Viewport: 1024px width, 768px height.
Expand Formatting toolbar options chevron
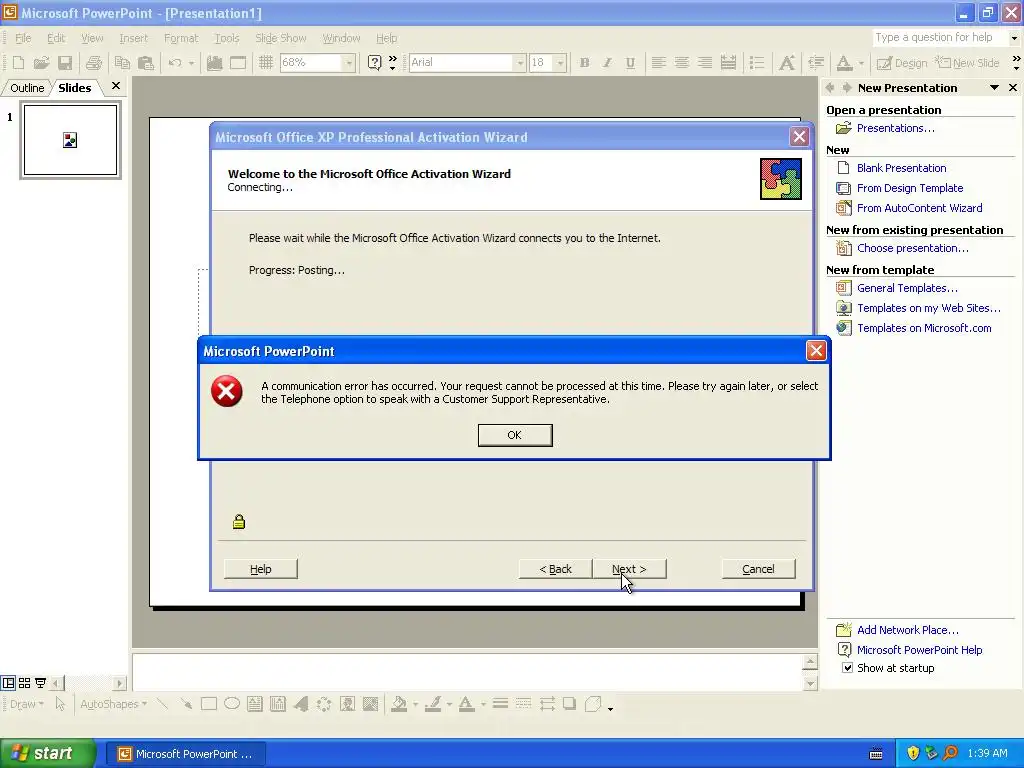pos(1016,63)
